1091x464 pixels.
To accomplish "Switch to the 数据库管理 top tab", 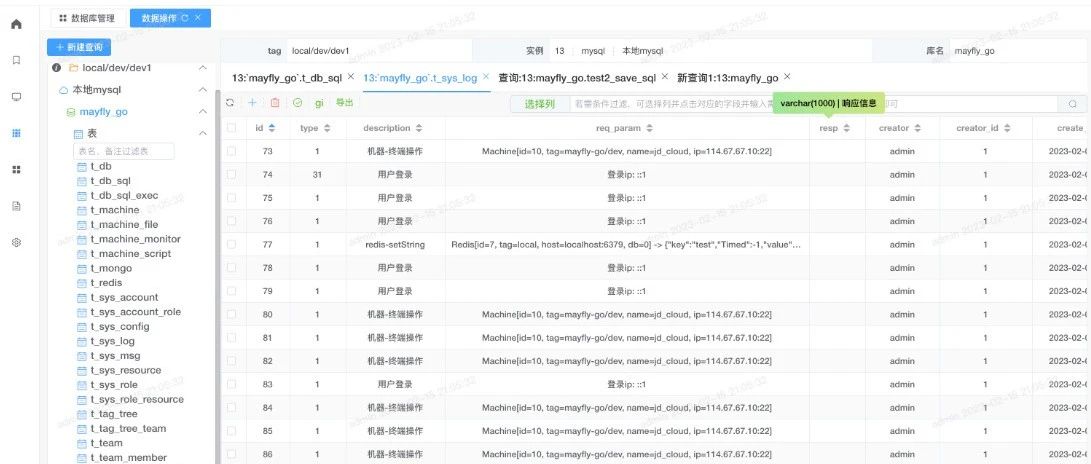I will click(87, 19).
